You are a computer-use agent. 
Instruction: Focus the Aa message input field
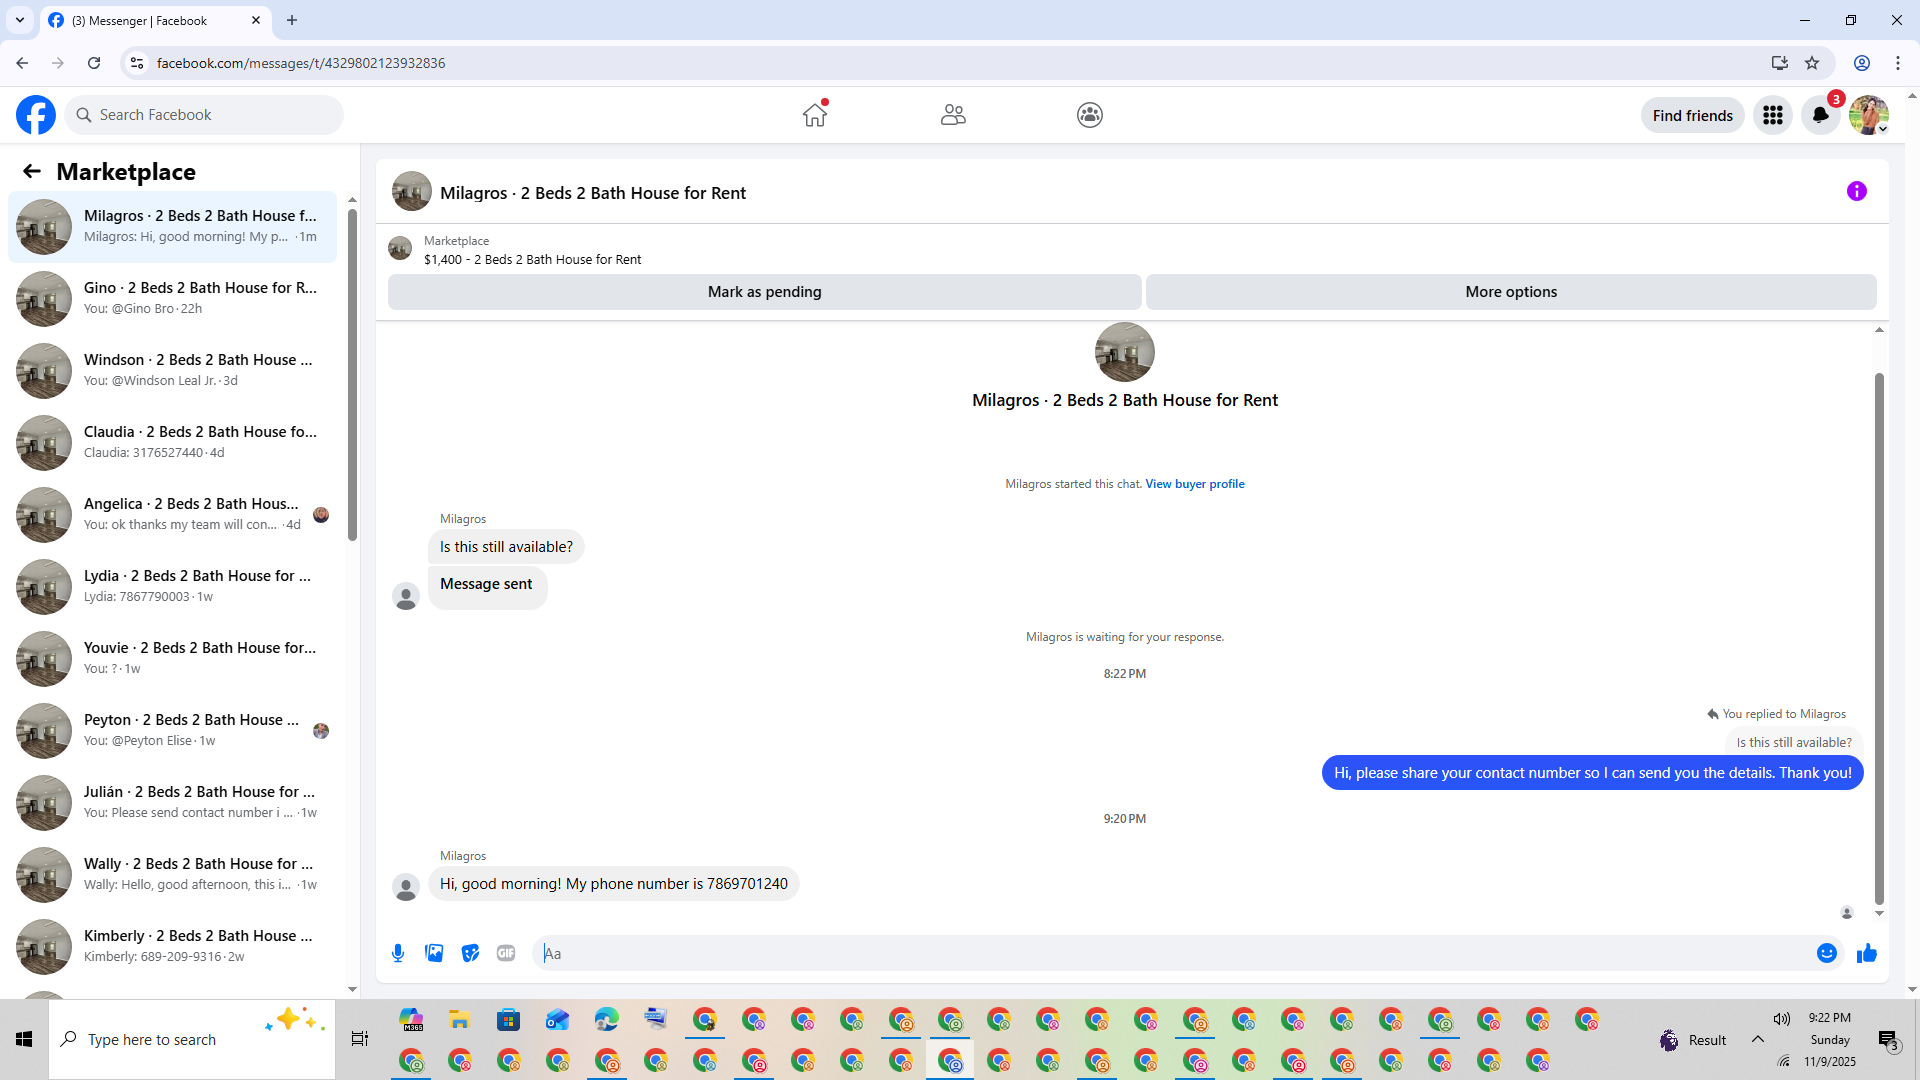click(1175, 953)
